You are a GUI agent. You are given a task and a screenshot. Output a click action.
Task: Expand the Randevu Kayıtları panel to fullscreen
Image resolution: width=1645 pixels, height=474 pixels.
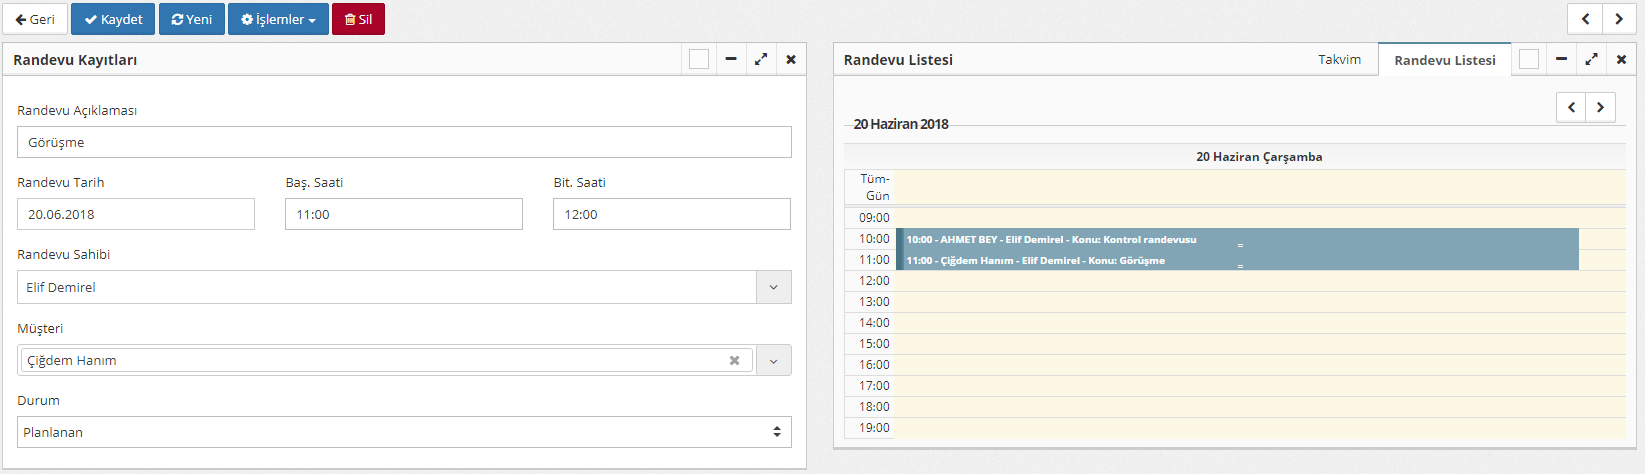[x=761, y=60]
